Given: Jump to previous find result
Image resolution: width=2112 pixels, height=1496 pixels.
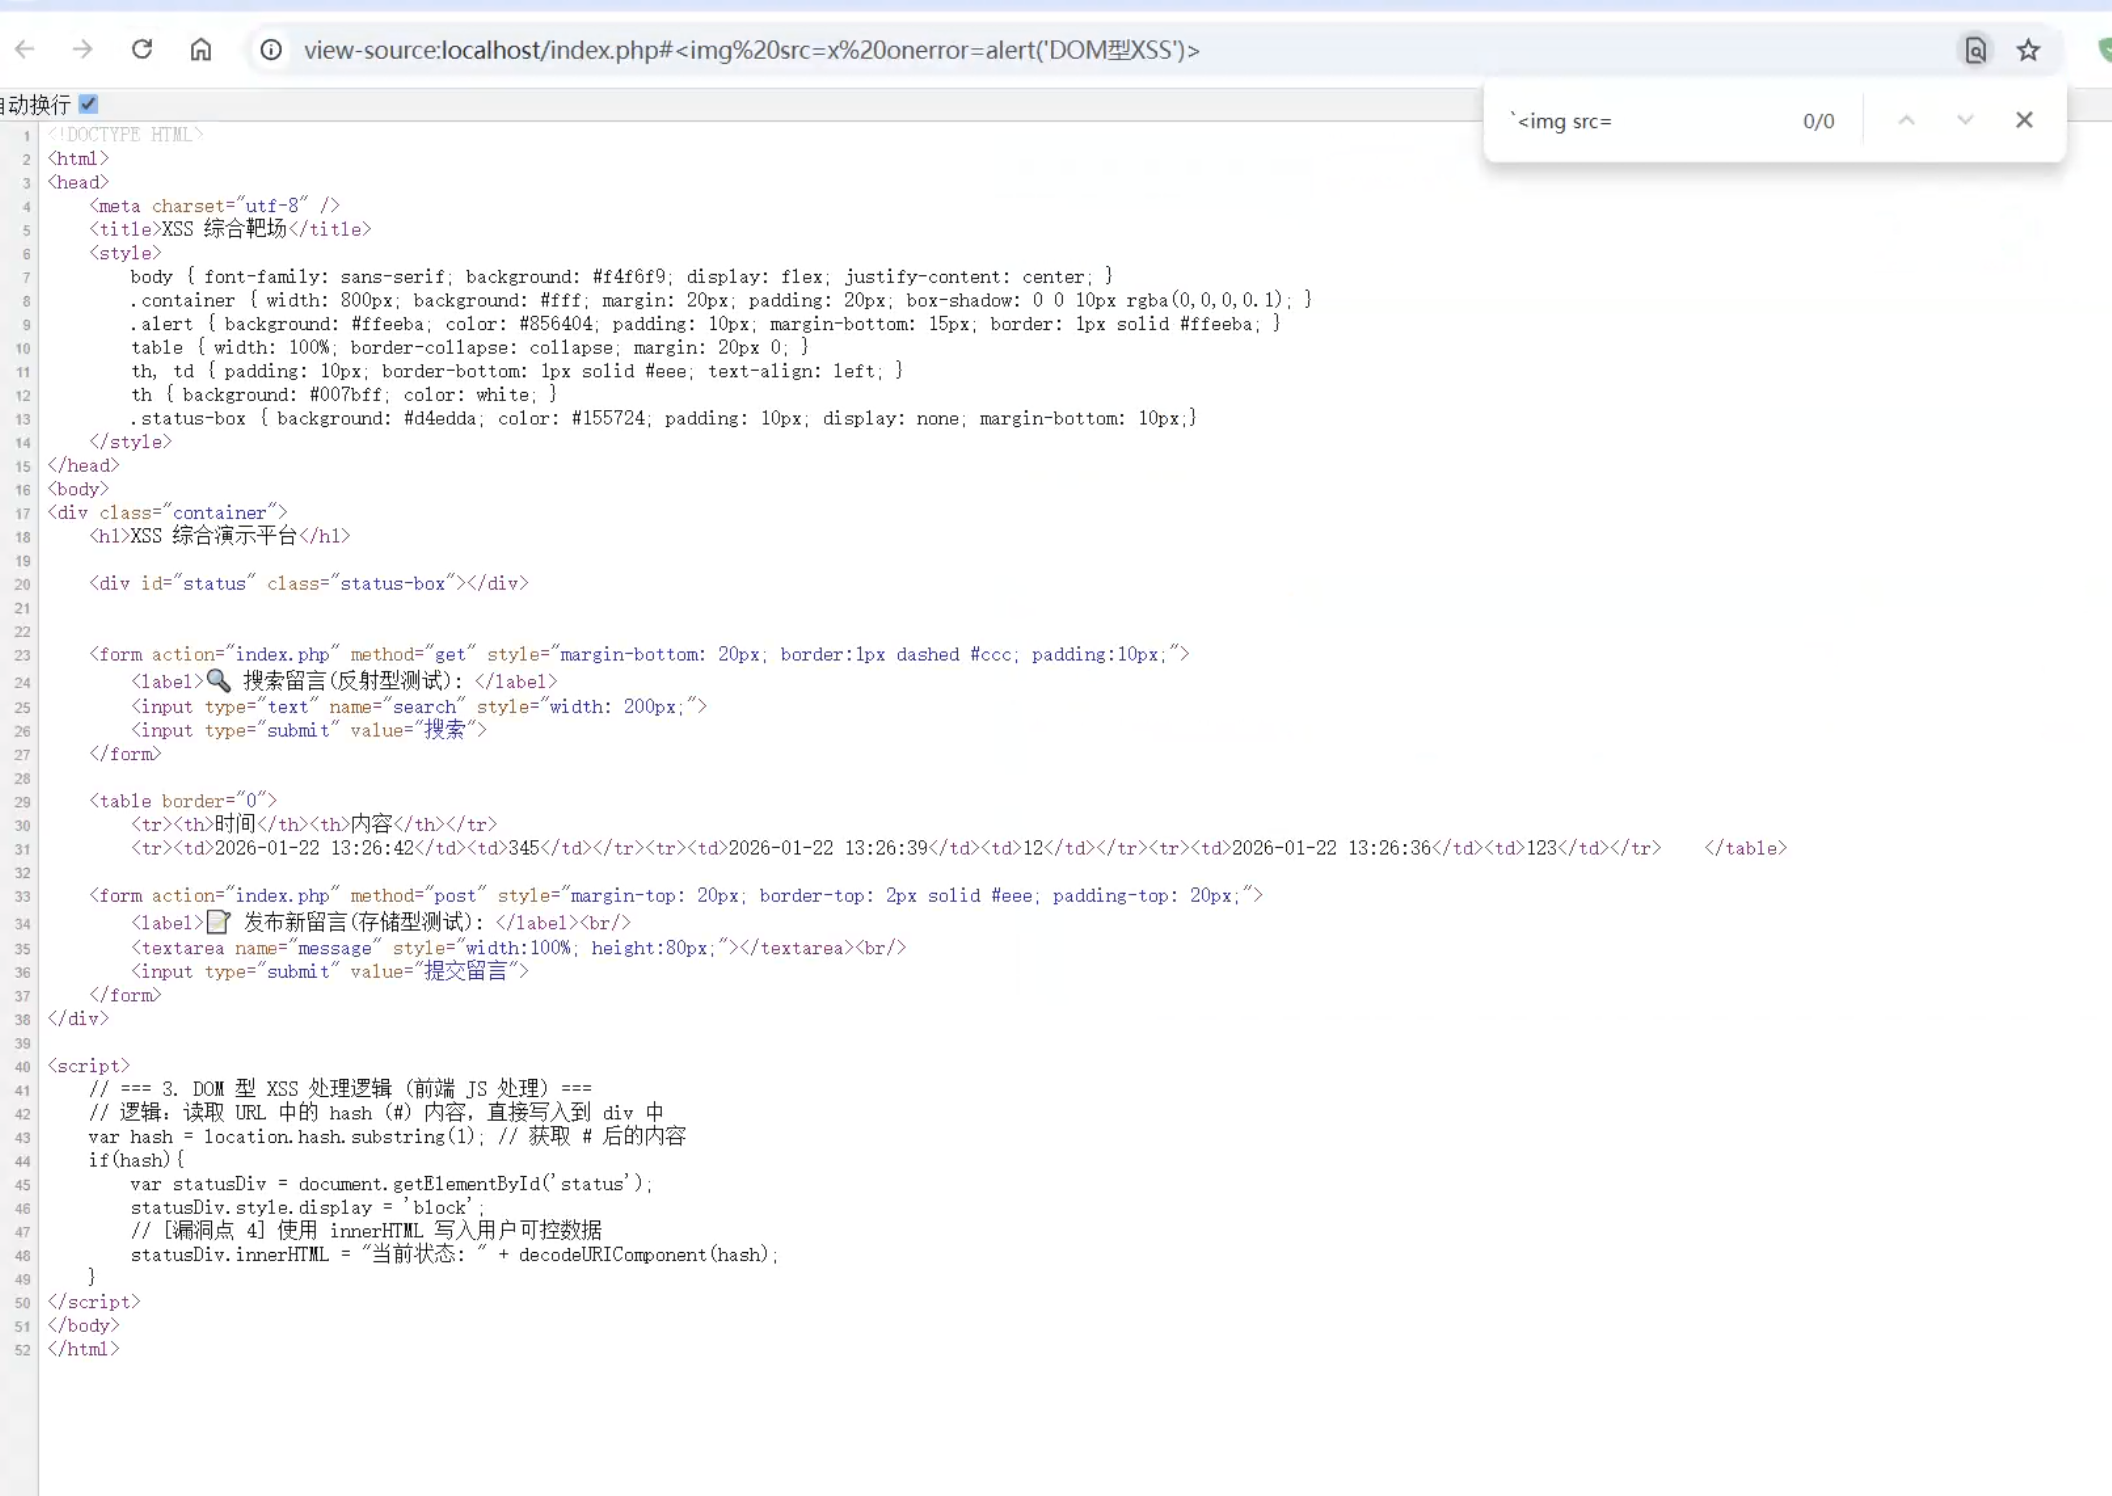Looking at the screenshot, I should [x=1907, y=121].
